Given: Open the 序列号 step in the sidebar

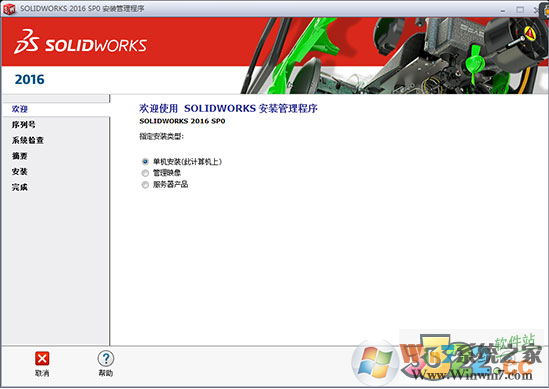Looking at the screenshot, I should pyautogui.click(x=23, y=124).
